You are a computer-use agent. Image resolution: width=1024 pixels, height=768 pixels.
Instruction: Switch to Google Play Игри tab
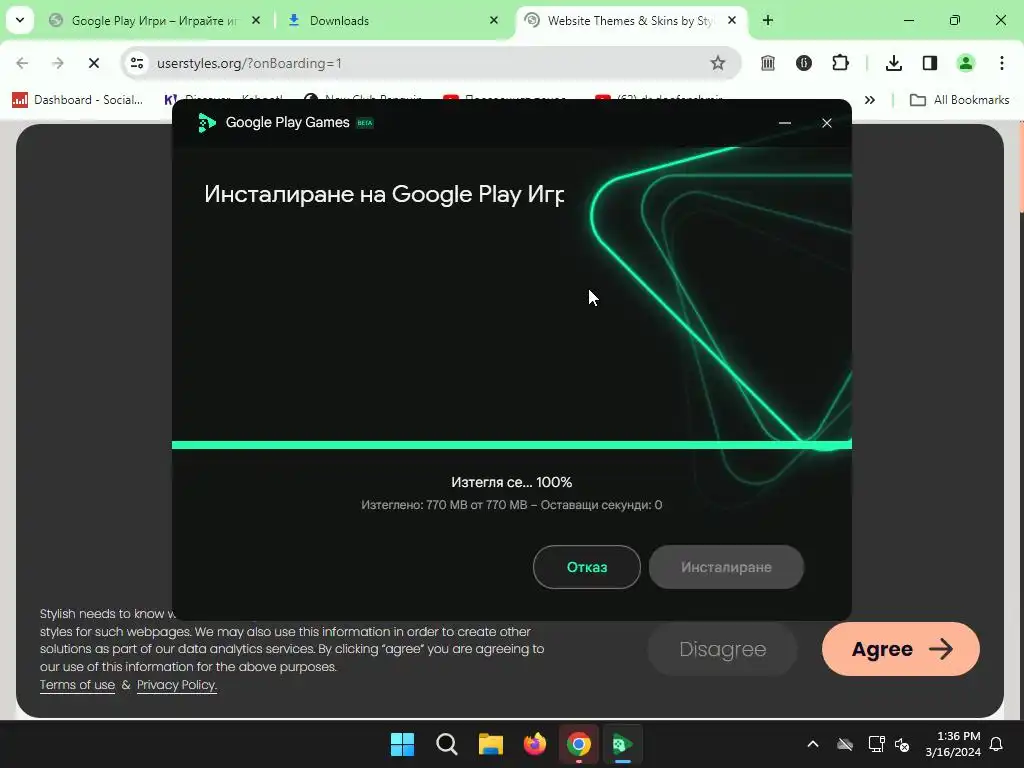[155, 20]
